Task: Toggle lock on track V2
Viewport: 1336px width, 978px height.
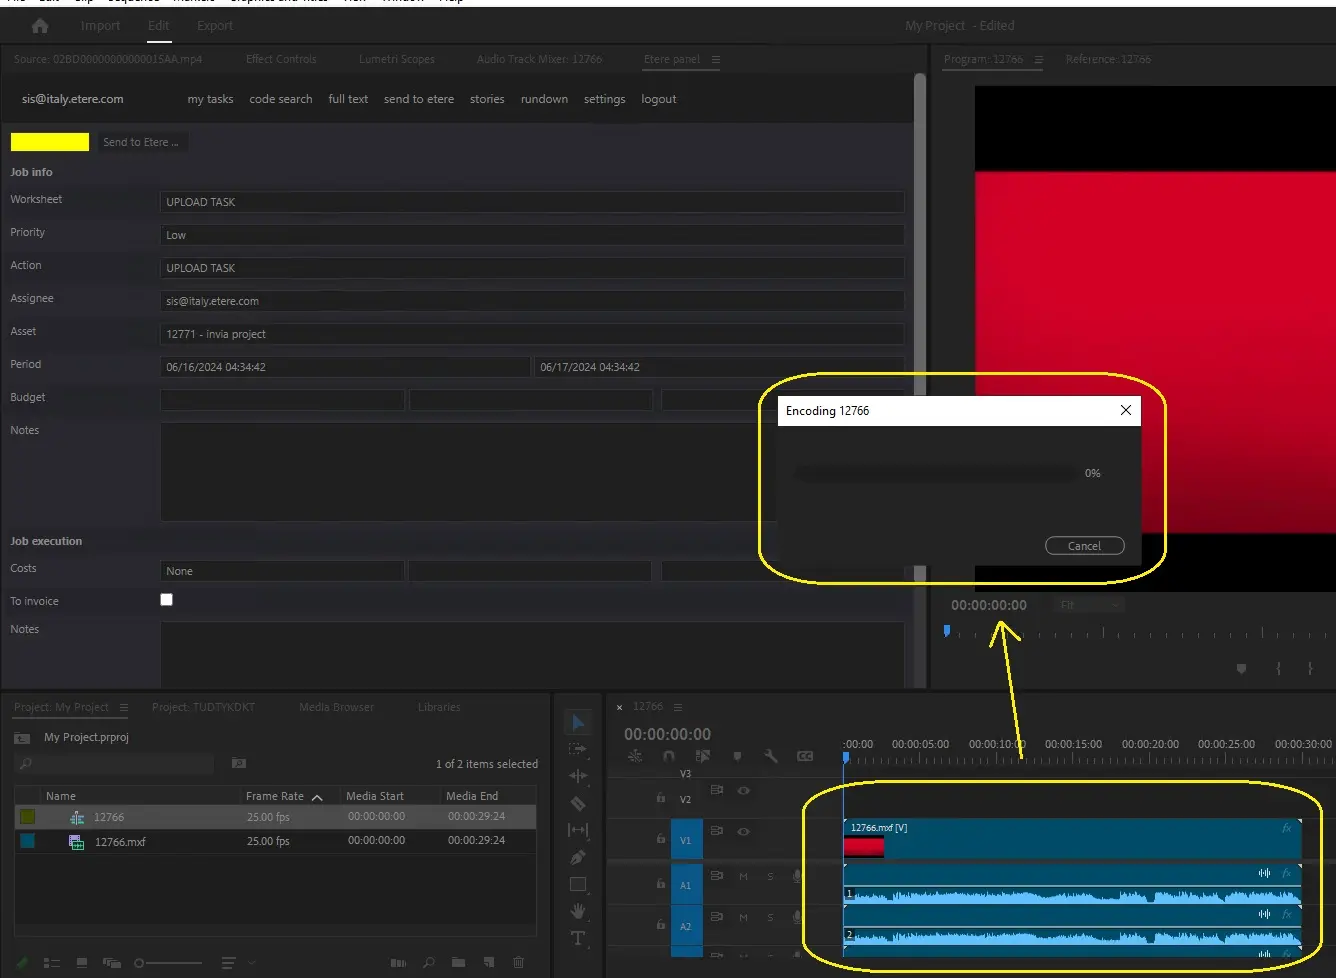Action: (661, 798)
